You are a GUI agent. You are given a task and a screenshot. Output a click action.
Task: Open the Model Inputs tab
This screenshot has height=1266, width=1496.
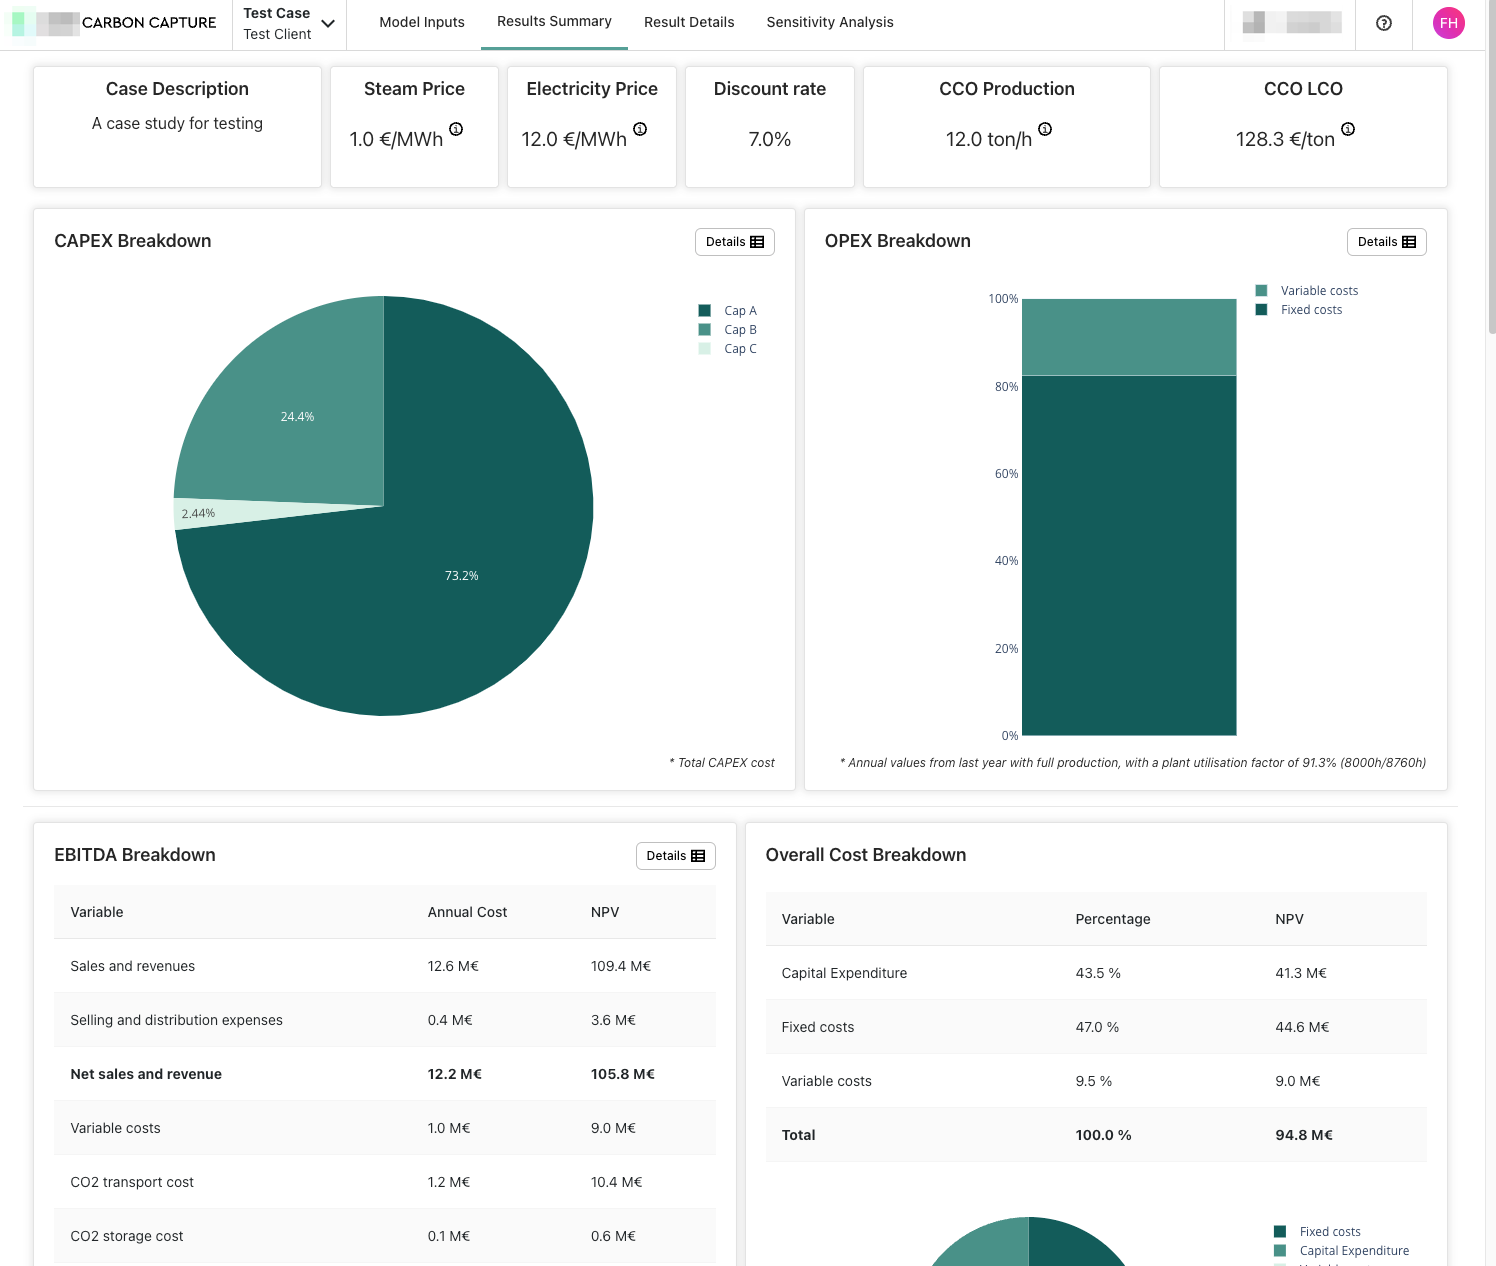422,22
